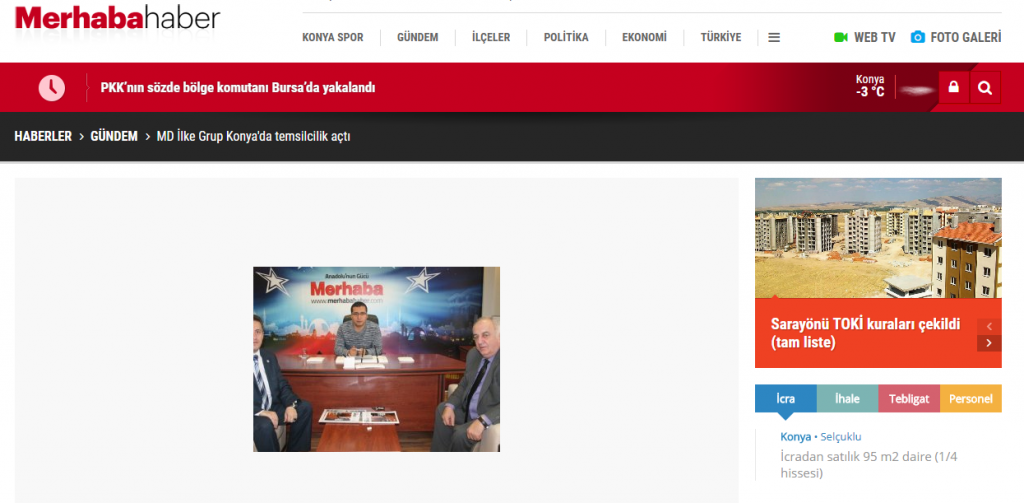
Task: Click the Merhabahaber site logo
Action: pyautogui.click(x=117, y=18)
